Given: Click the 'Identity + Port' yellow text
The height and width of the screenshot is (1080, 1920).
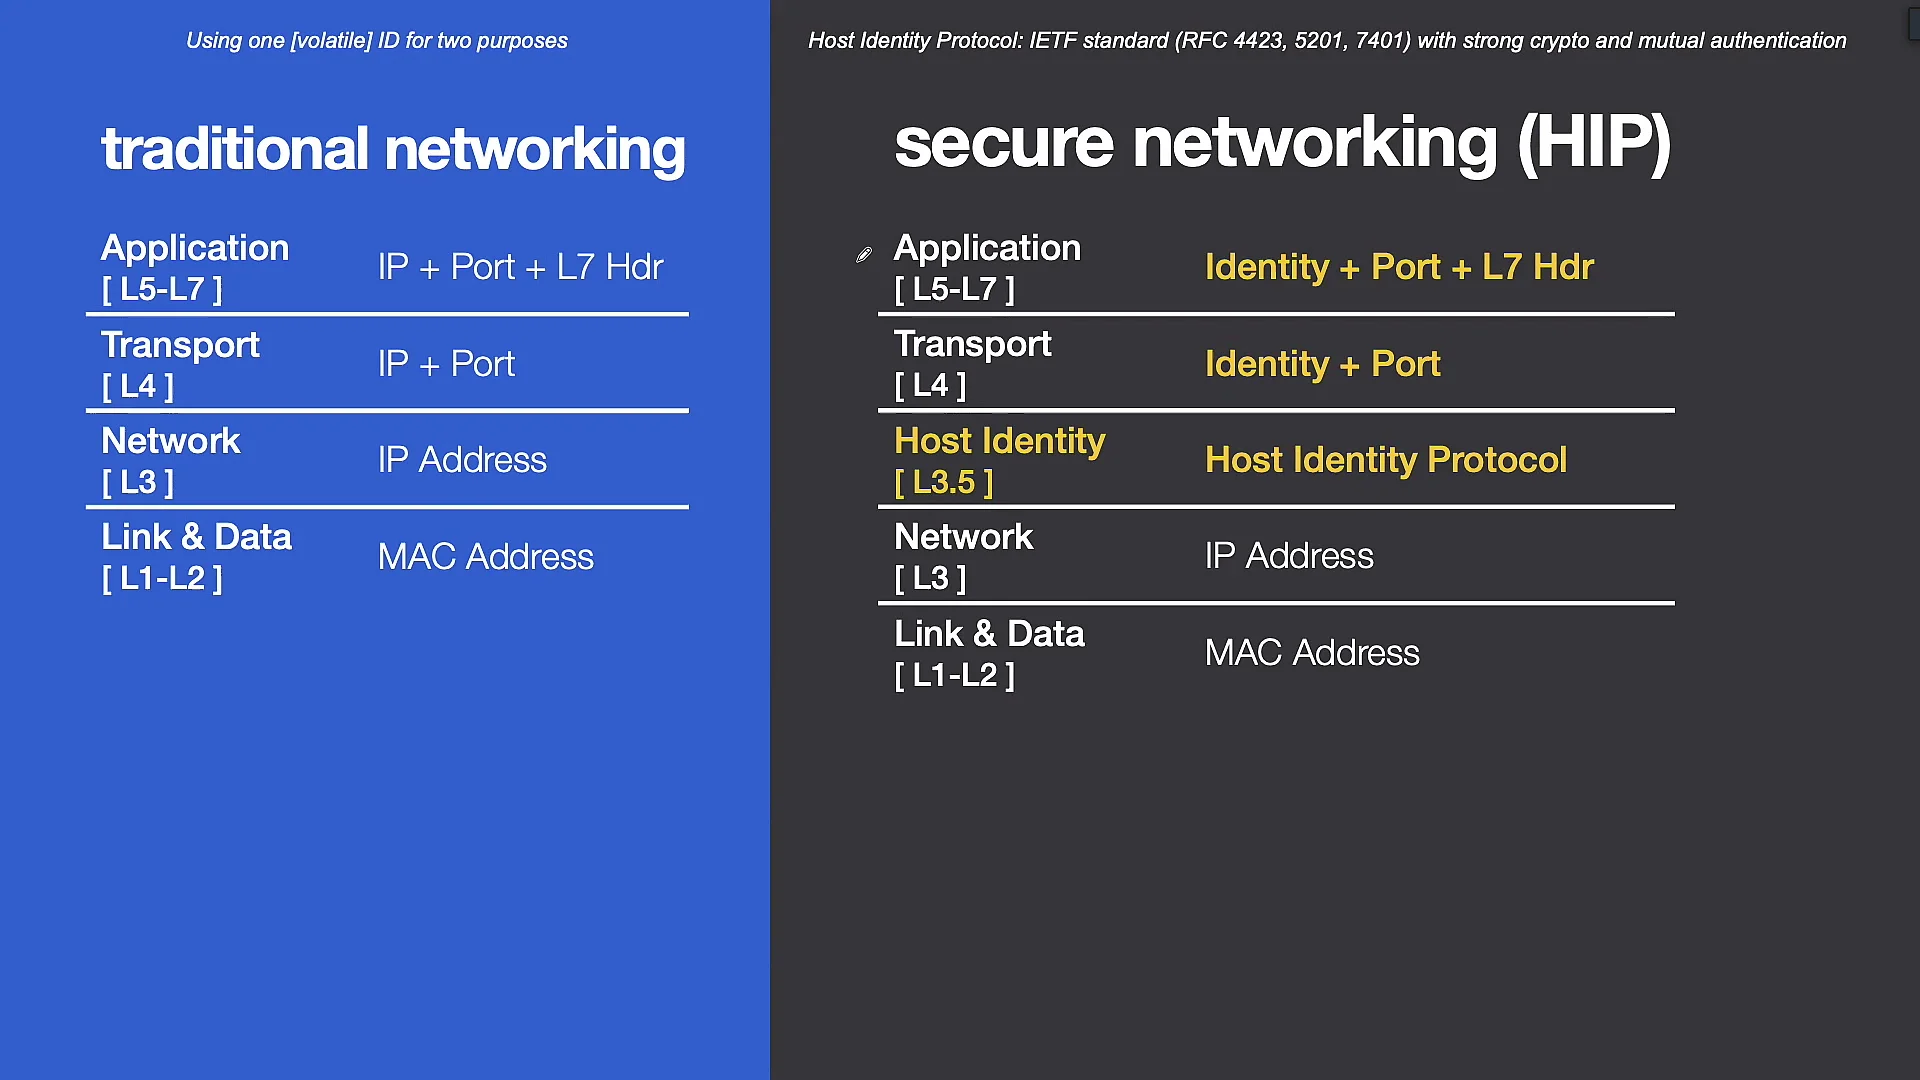Looking at the screenshot, I should pos(1322,363).
